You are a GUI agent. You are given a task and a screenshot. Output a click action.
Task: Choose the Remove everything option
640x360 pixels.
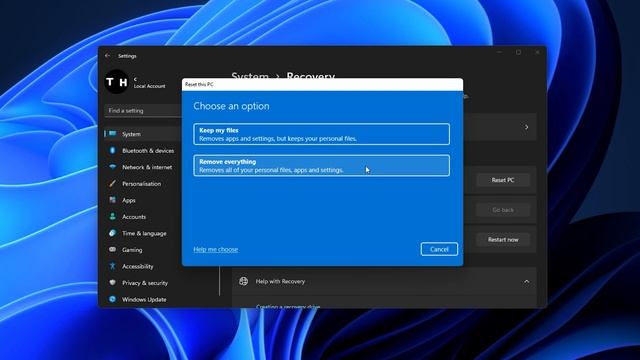(322, 165)
